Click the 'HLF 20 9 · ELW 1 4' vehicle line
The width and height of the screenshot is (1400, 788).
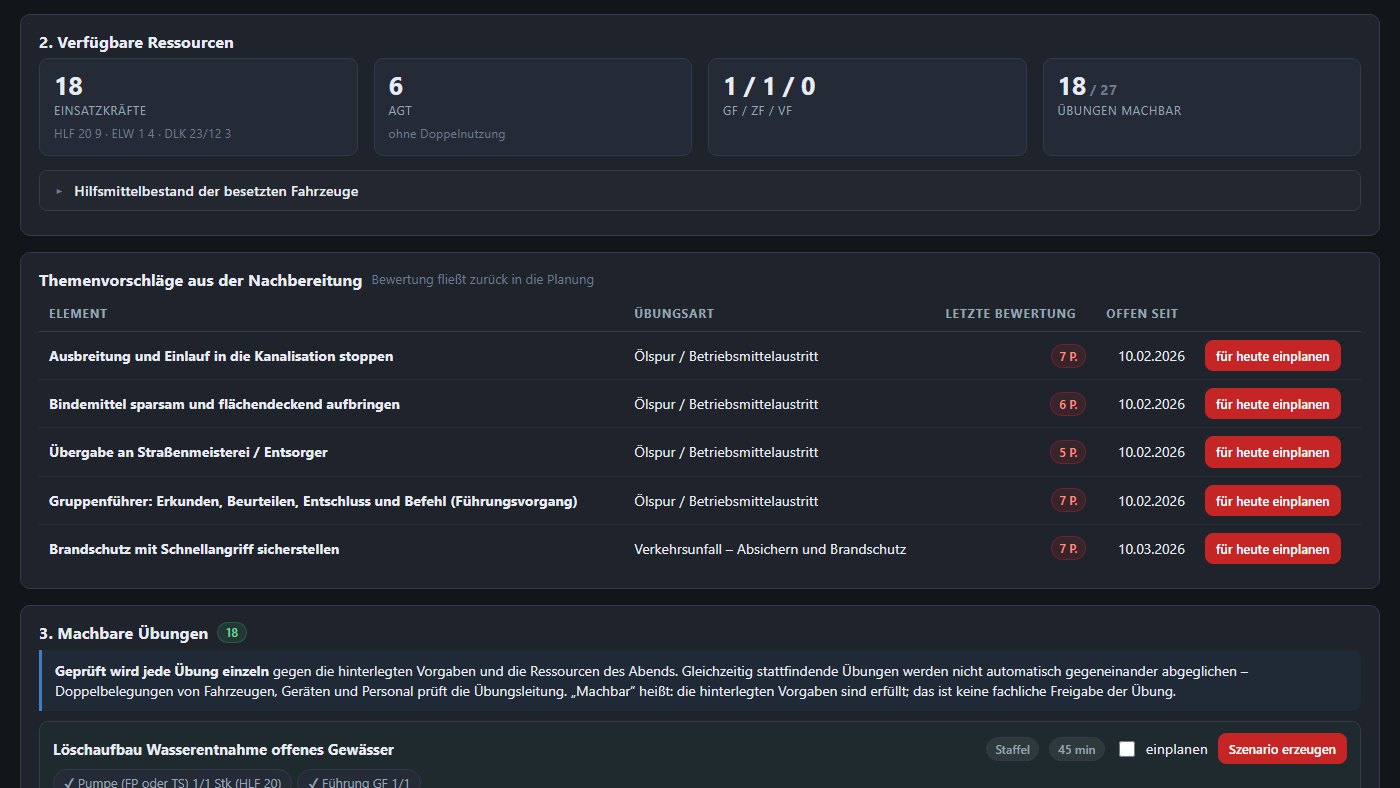tap(143, 134)
